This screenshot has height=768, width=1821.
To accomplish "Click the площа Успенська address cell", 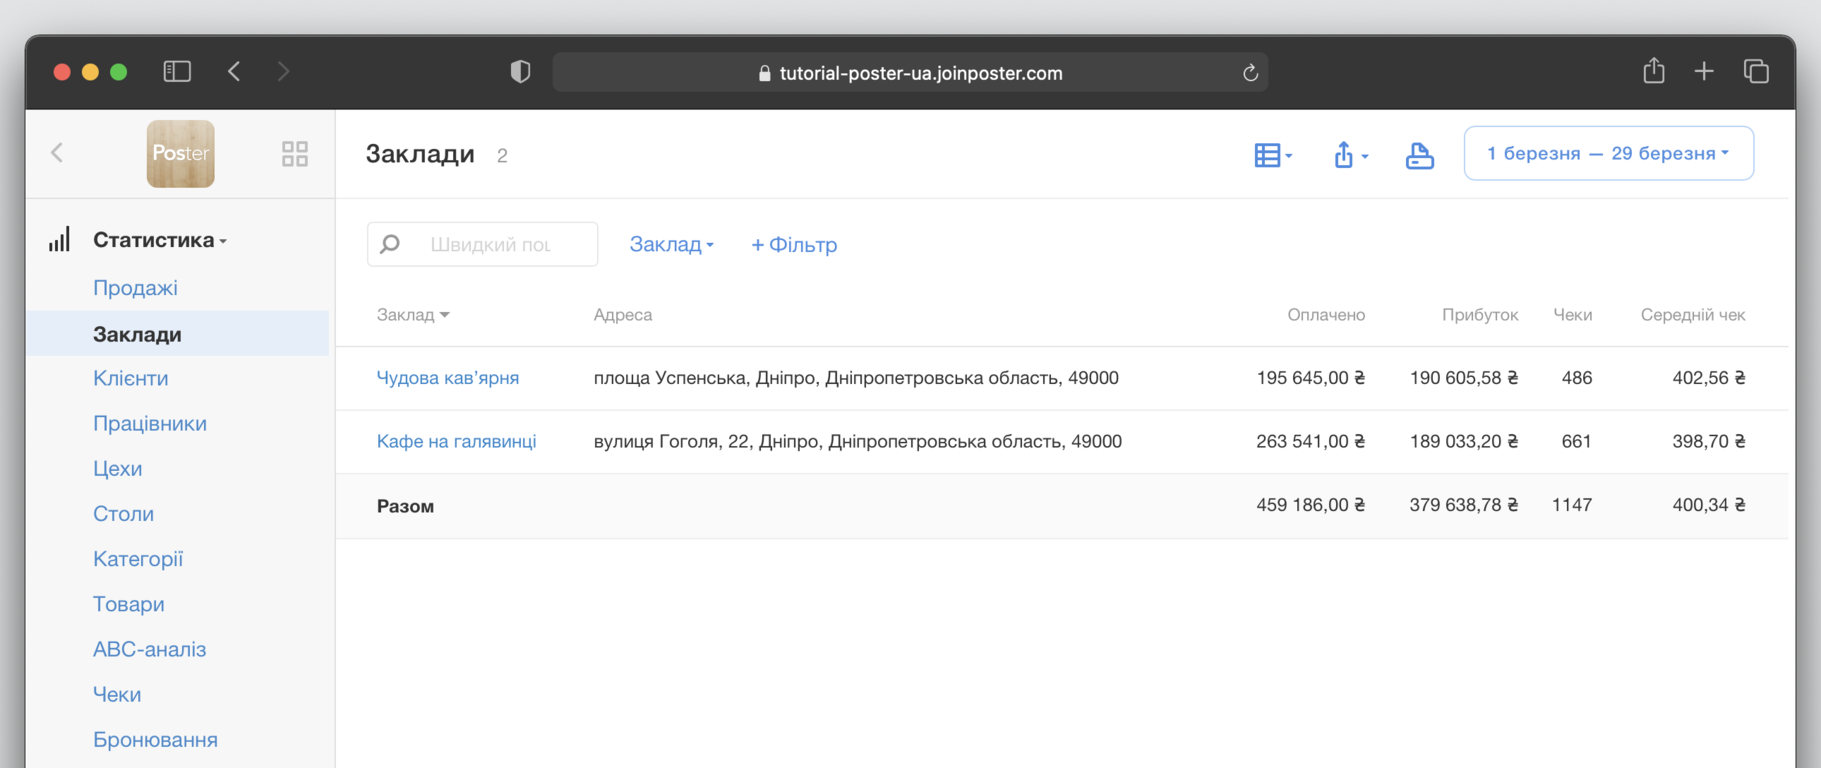I will (x=856, y=378).
